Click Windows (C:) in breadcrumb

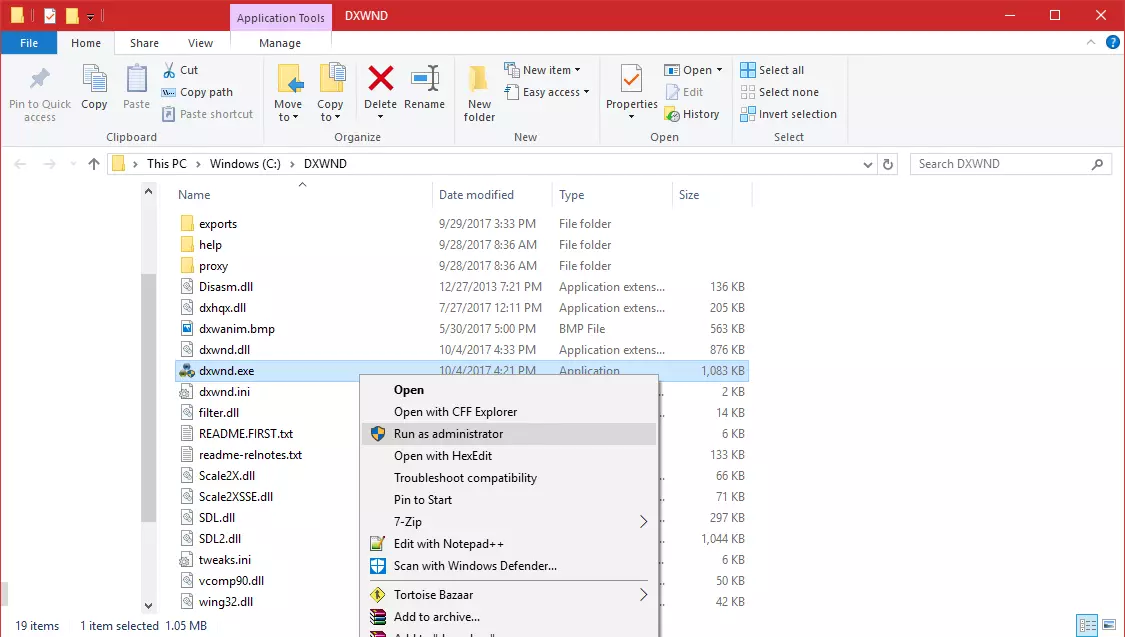tap(245, 164)
